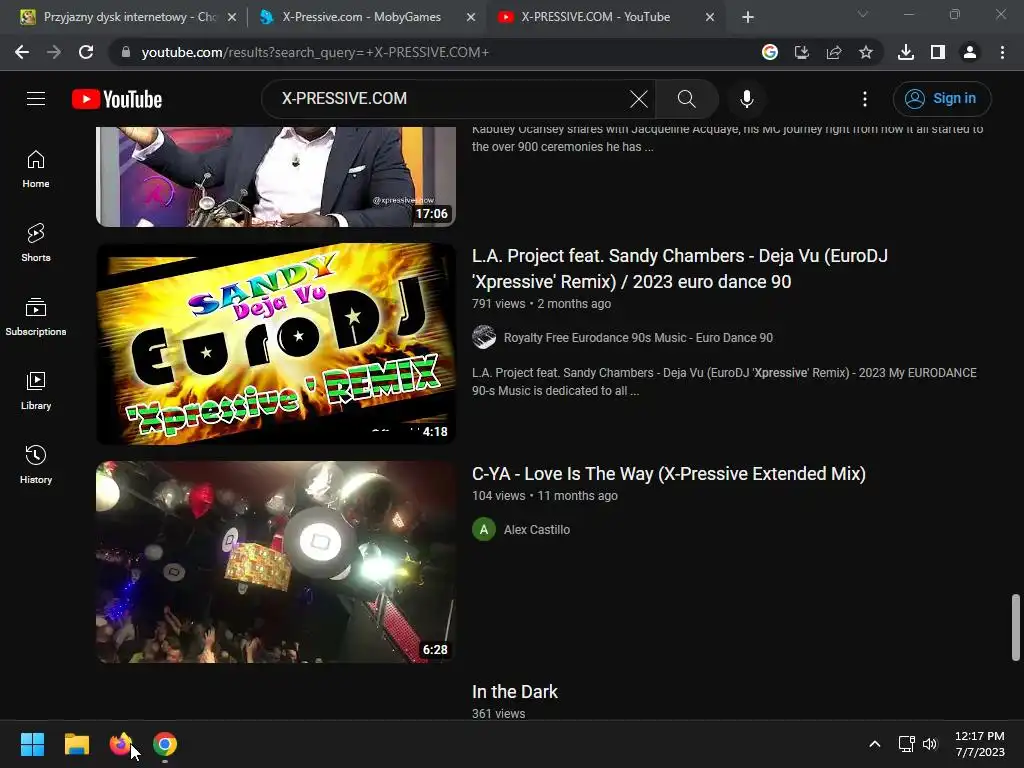The height and width of the screenshot is (768, 1024).
Task: Open Firefox from the taskbar
Action: tap(121, 744)
